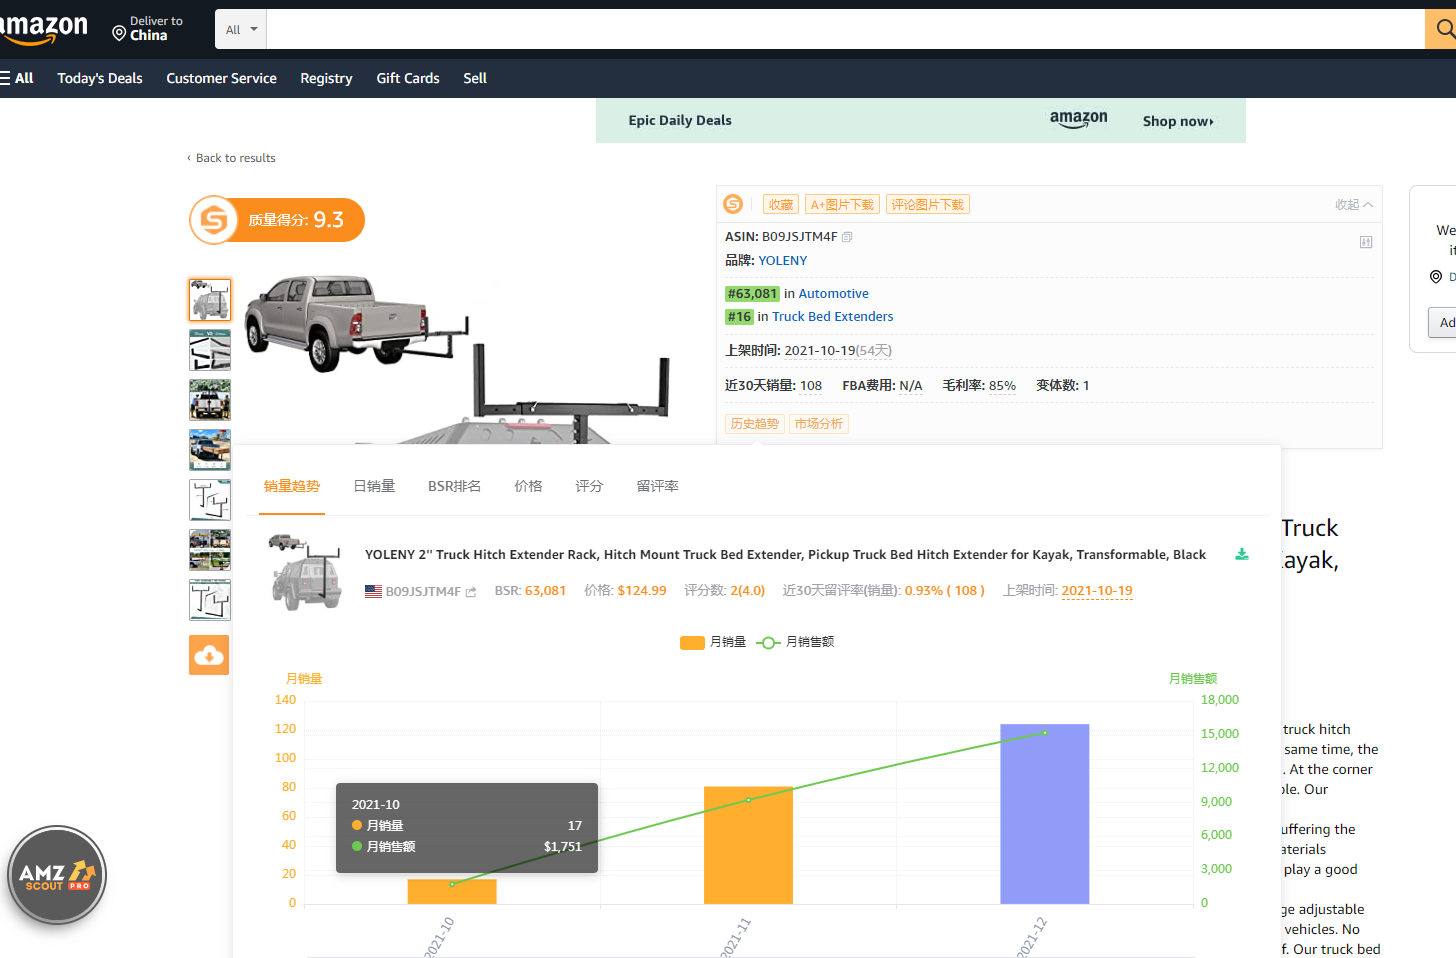Switch to the 留评率 tab
Screen dimensions: 1456x958
pyautogui.click(x=657, y=486)
